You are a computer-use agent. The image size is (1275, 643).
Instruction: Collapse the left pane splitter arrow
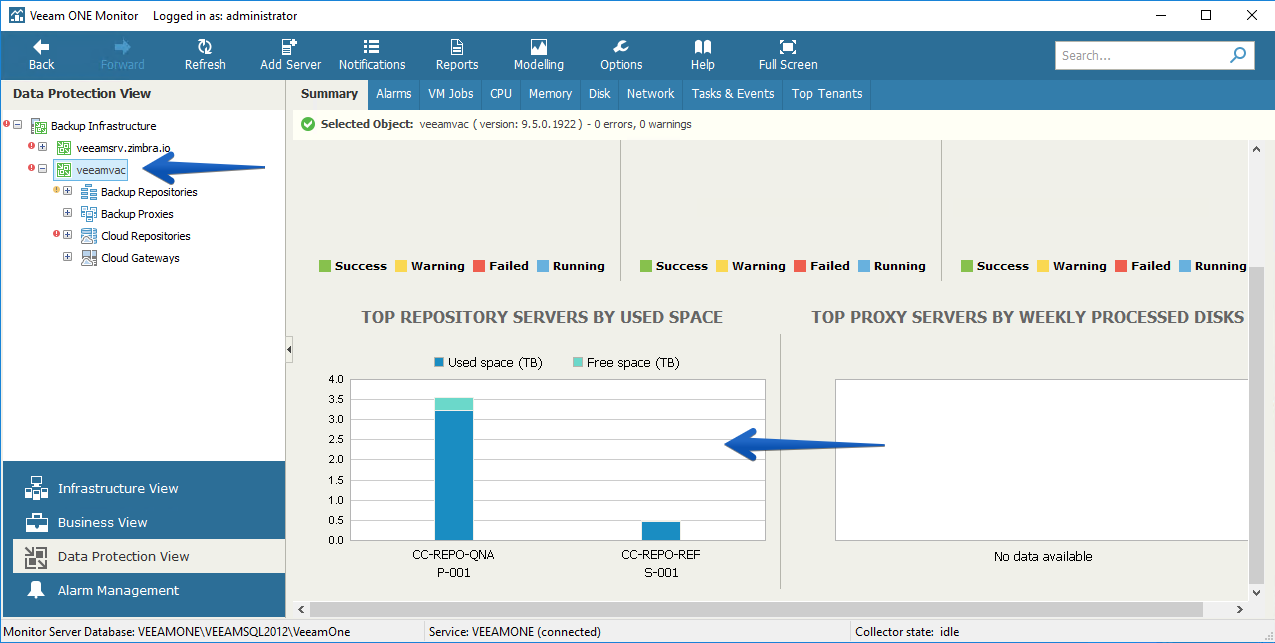pos(289,349)
